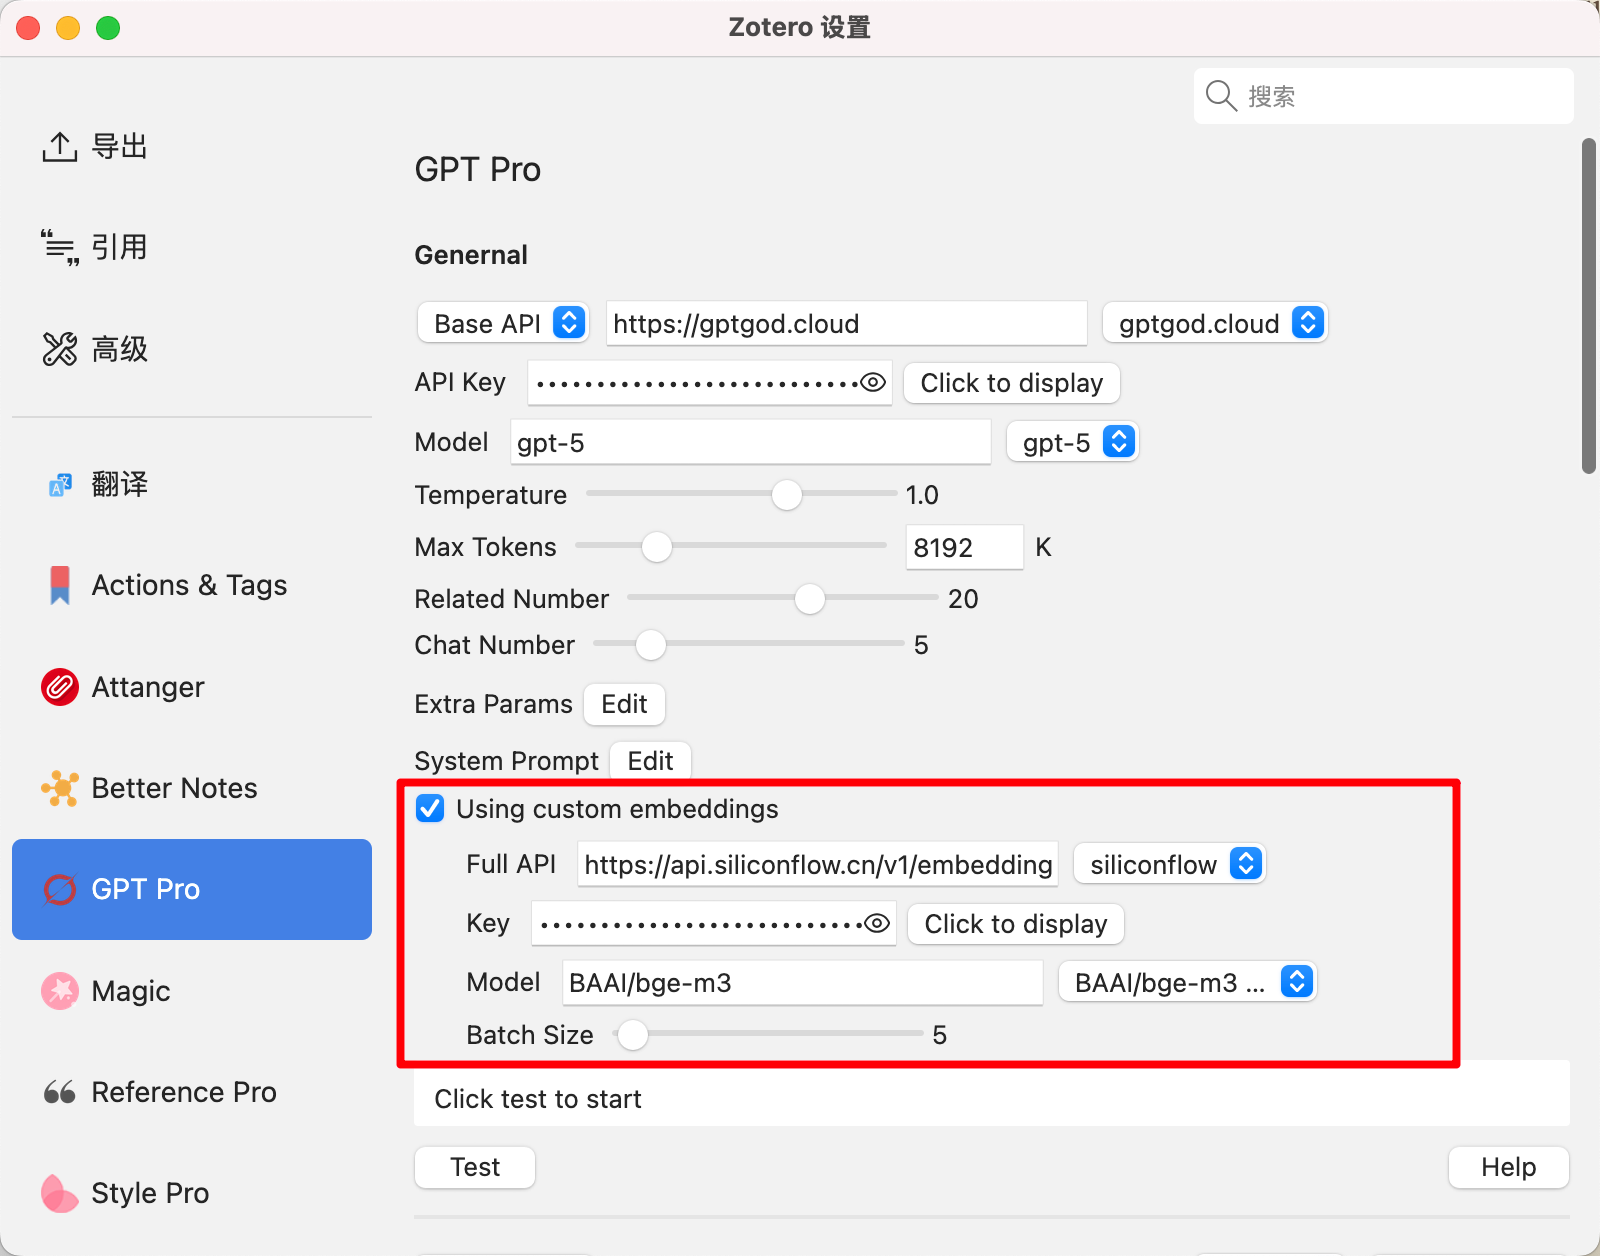
Task: Open the gptgod.cloud provider dropdown
Action: coord(1215,323)
